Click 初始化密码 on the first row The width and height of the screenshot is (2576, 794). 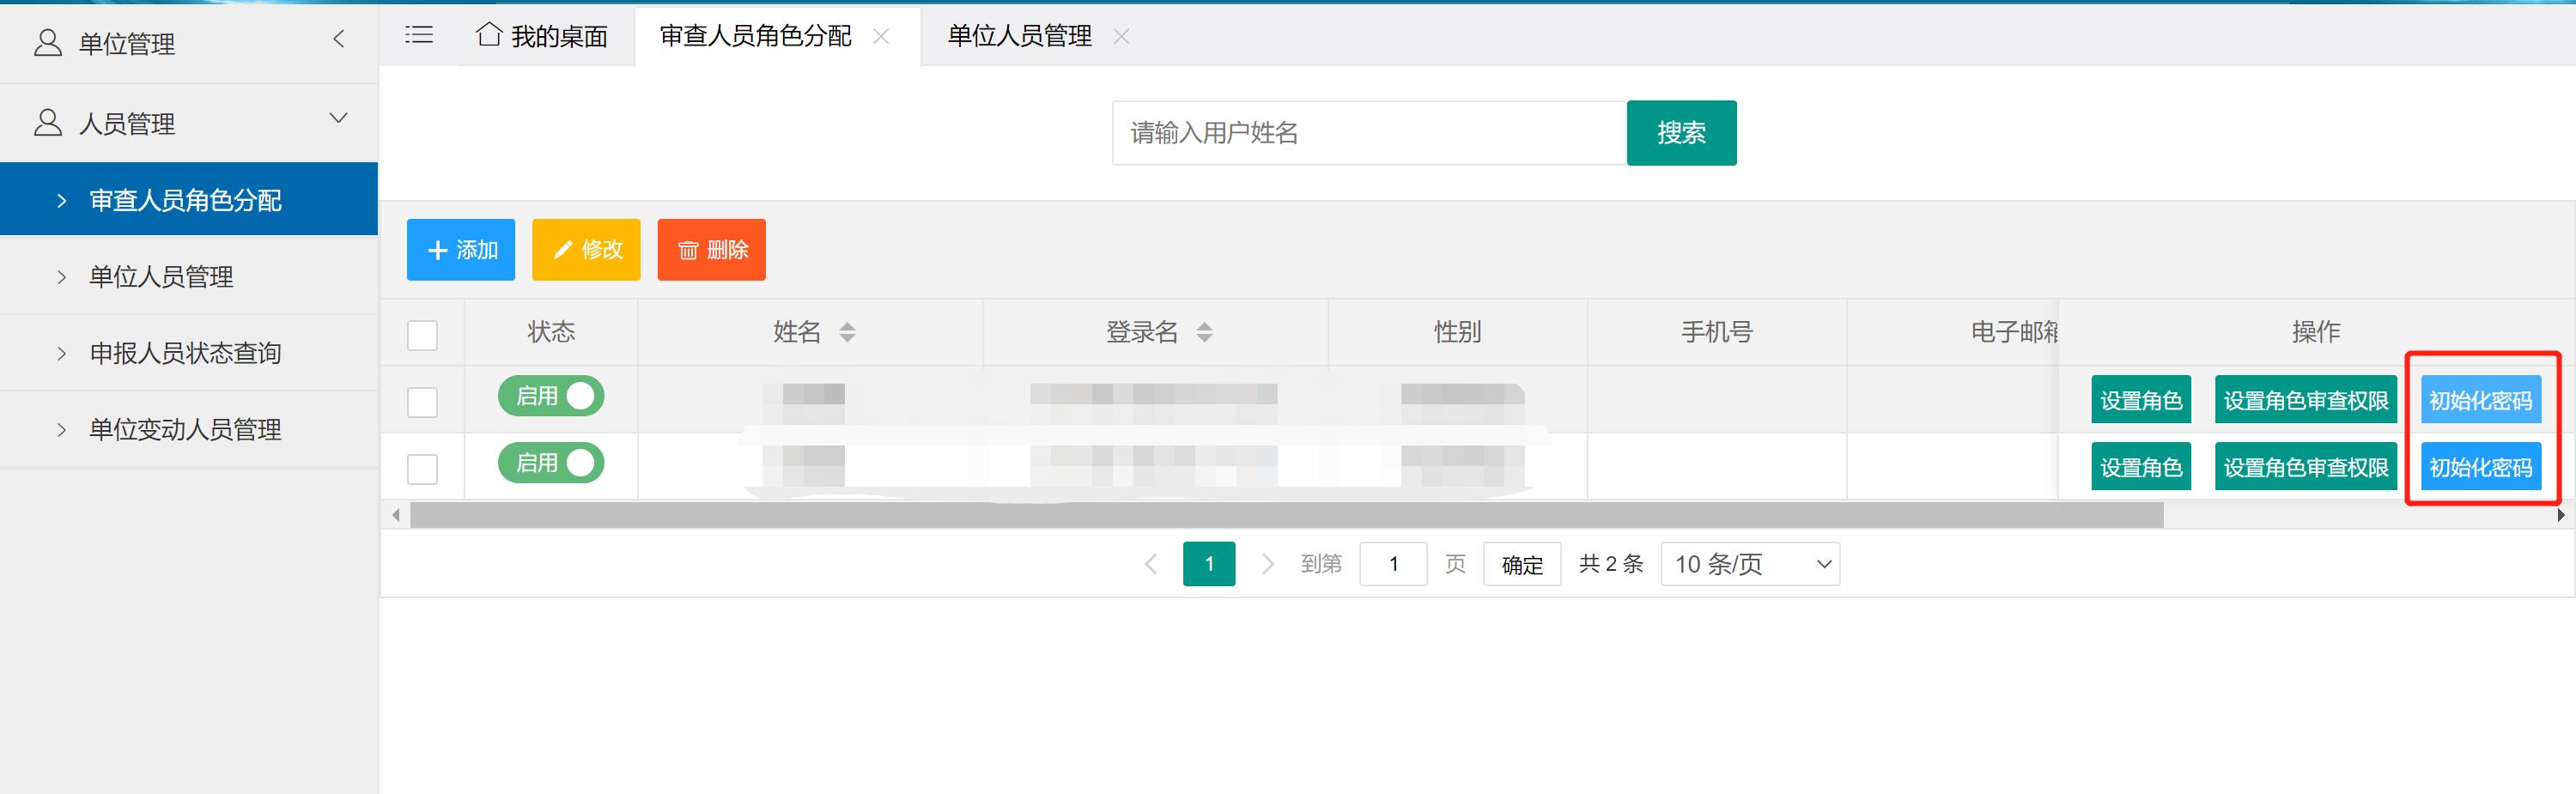2481,399
